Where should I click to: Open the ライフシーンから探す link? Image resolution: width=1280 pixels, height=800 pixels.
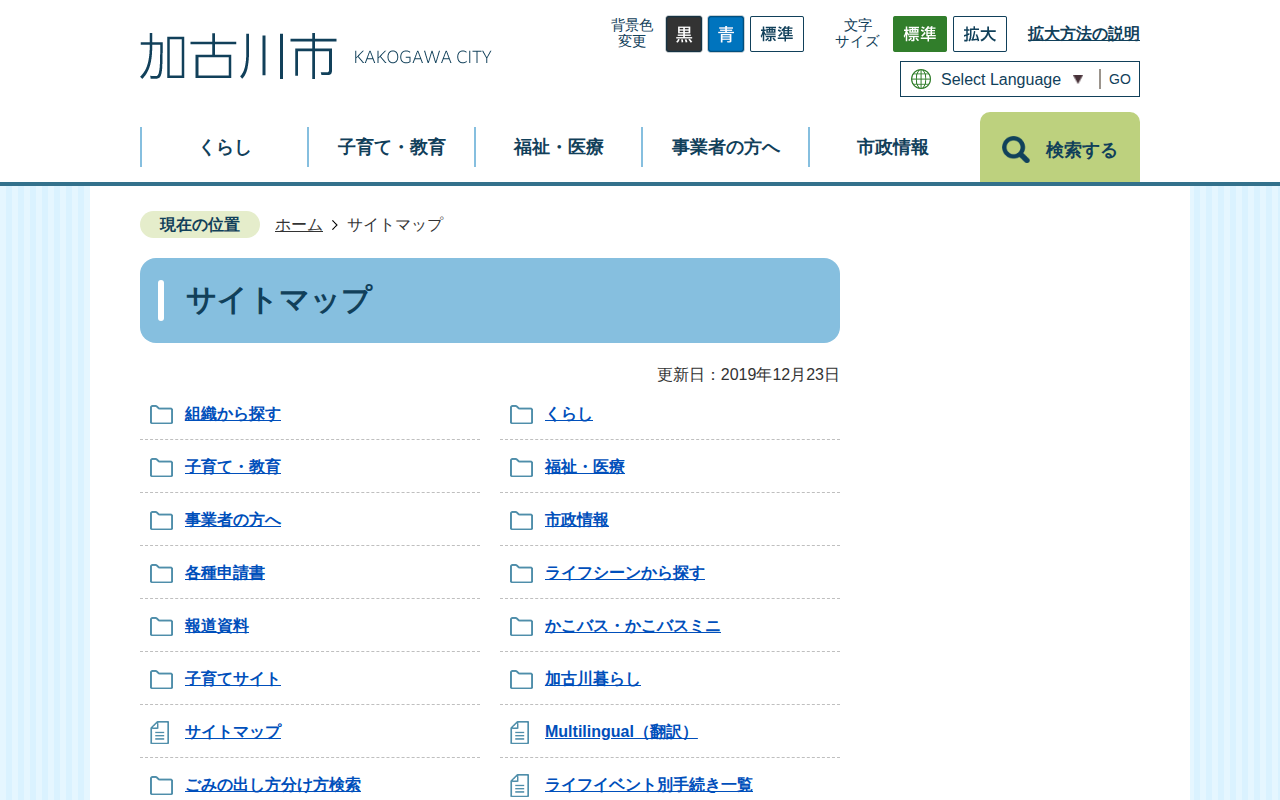pos(625,573)
